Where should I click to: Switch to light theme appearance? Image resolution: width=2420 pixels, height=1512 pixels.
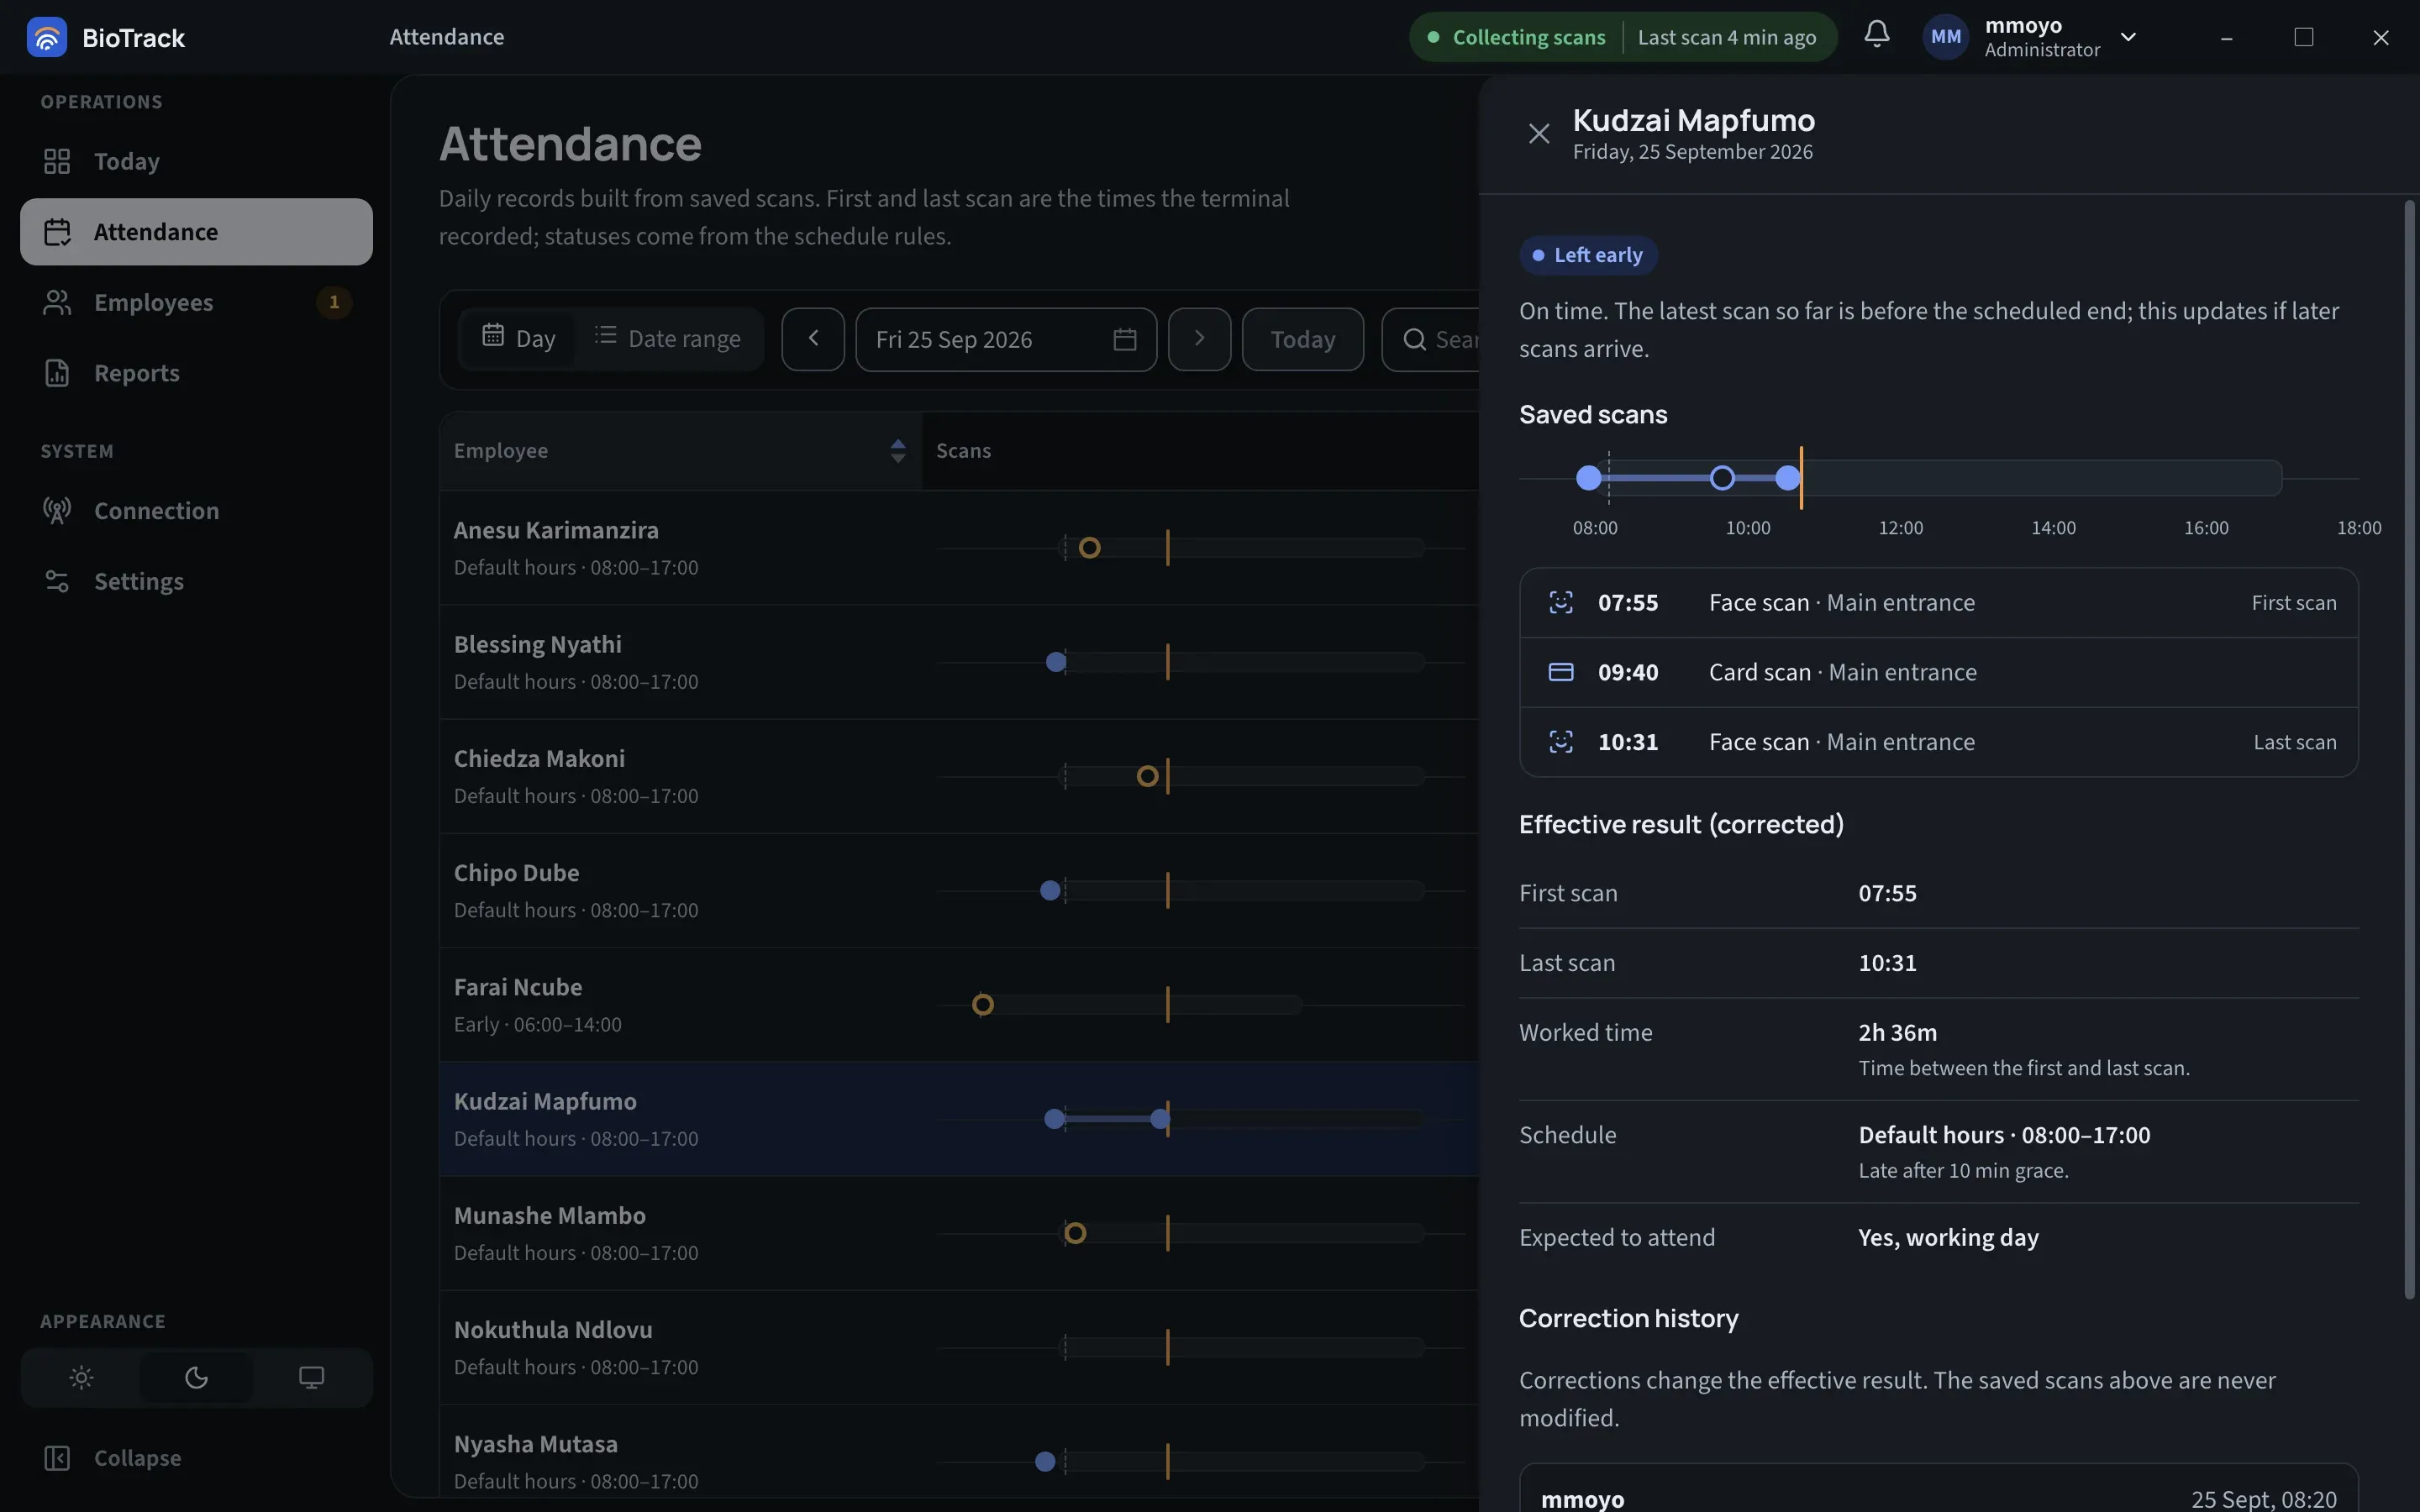tap(81, 1377)
